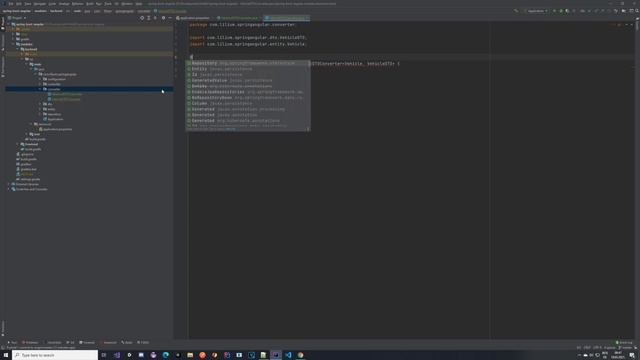Screen dimensions: 640x360
Task: Open the View menu
Action: coord(28,4)
